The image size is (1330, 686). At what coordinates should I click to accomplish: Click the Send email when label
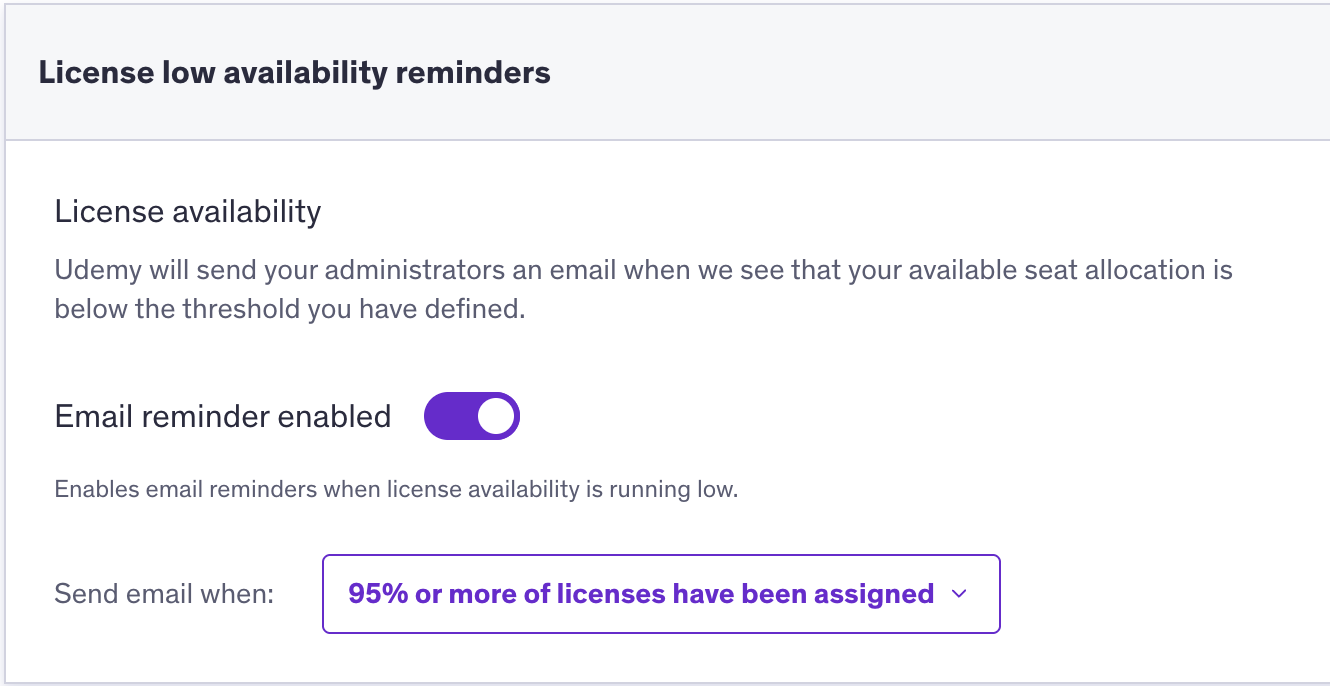point(164,594)
